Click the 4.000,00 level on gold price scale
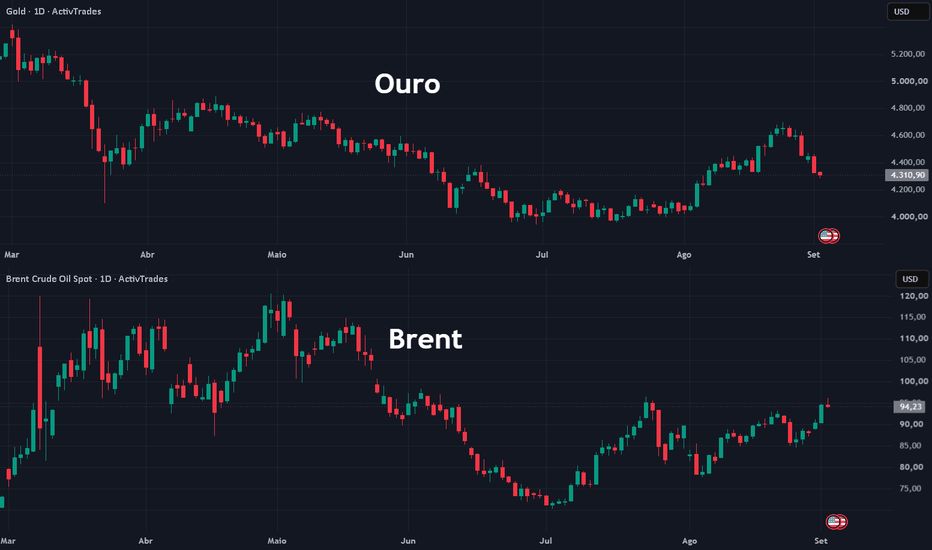 pyautogui.click(x=909, y=217)
